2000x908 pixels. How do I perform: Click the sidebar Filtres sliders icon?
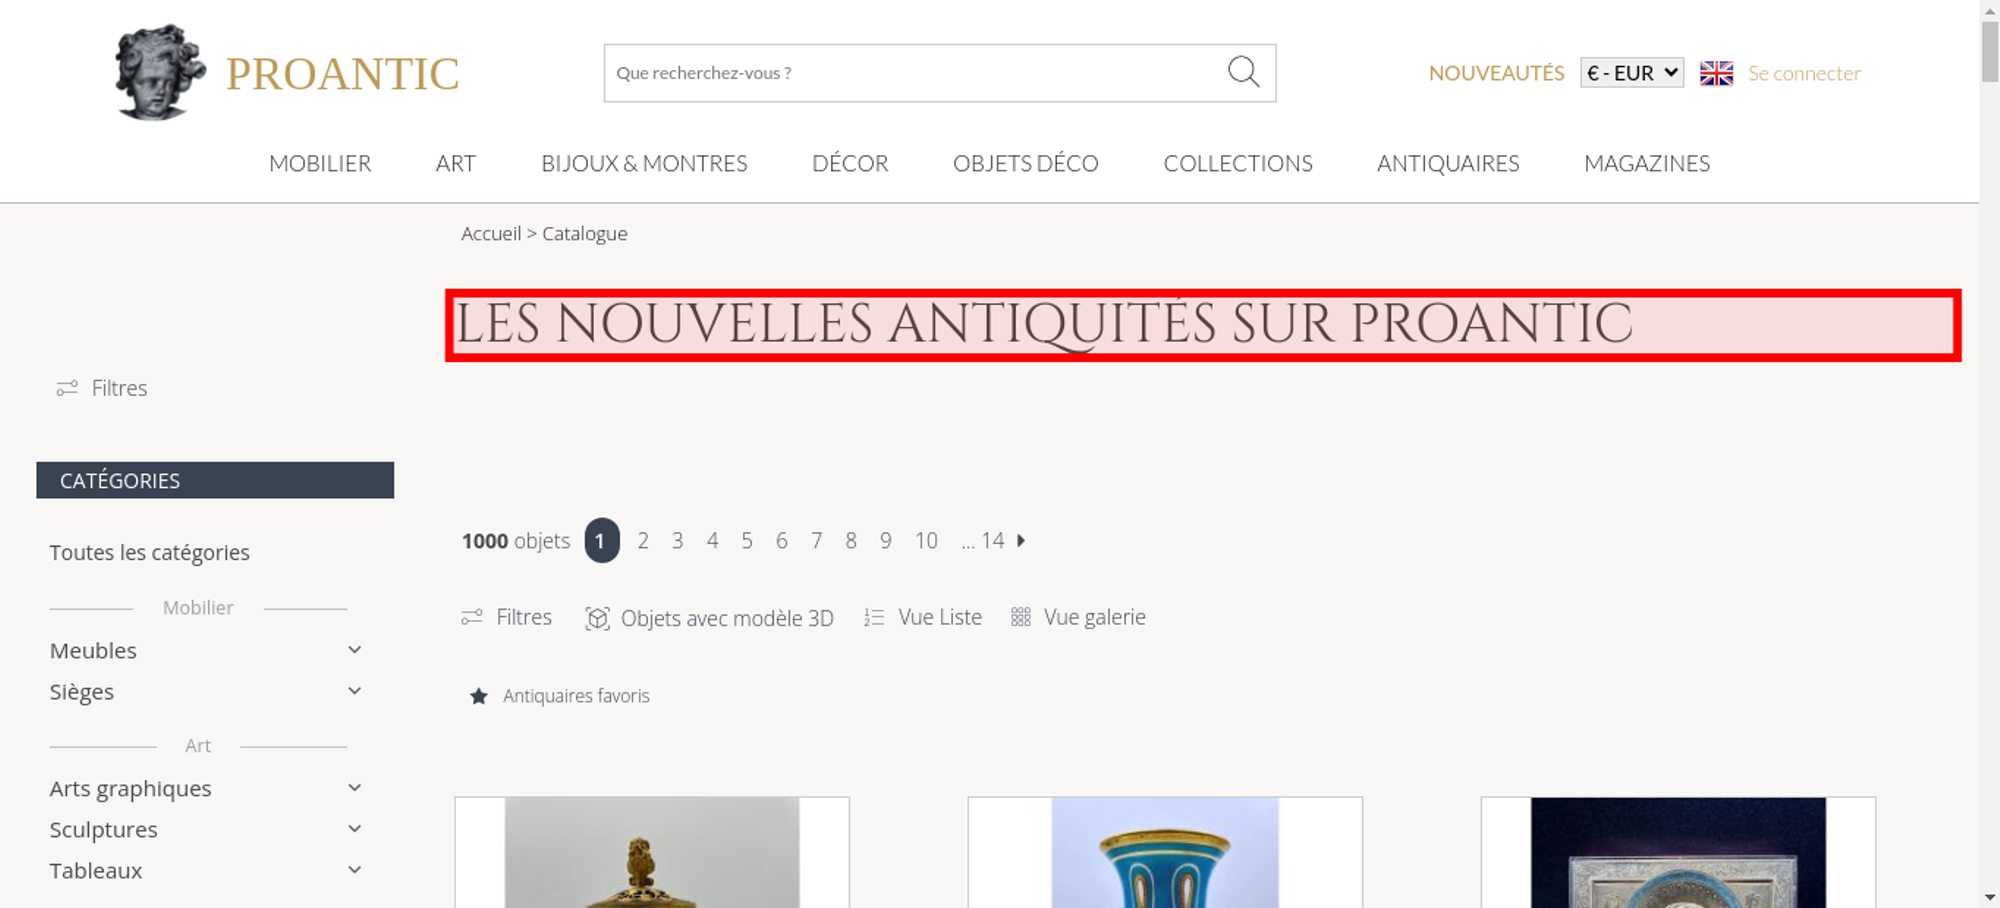(x=67, y=388)
